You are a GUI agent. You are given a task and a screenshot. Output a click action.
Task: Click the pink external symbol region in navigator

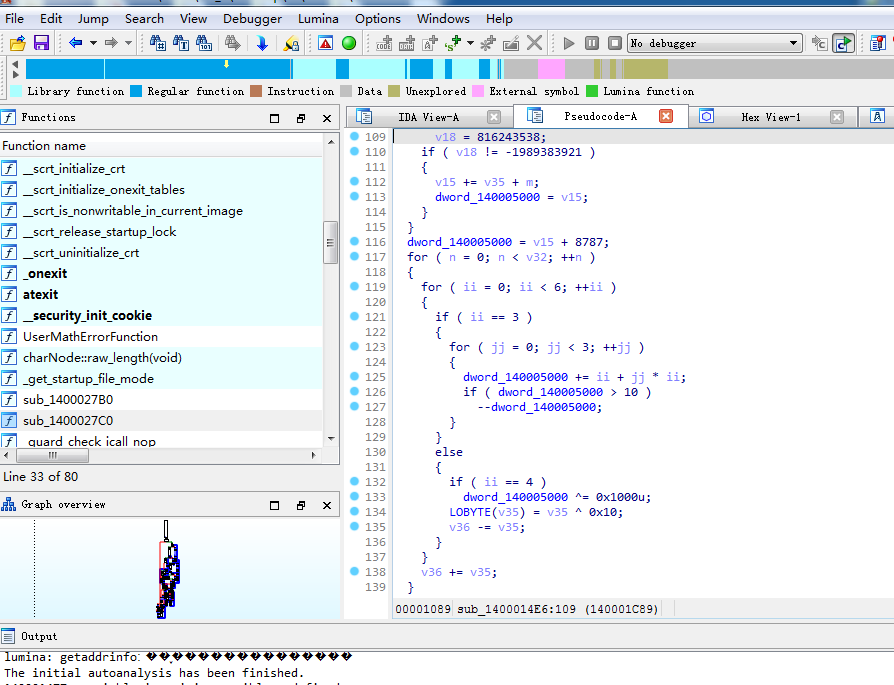point(551,69)
